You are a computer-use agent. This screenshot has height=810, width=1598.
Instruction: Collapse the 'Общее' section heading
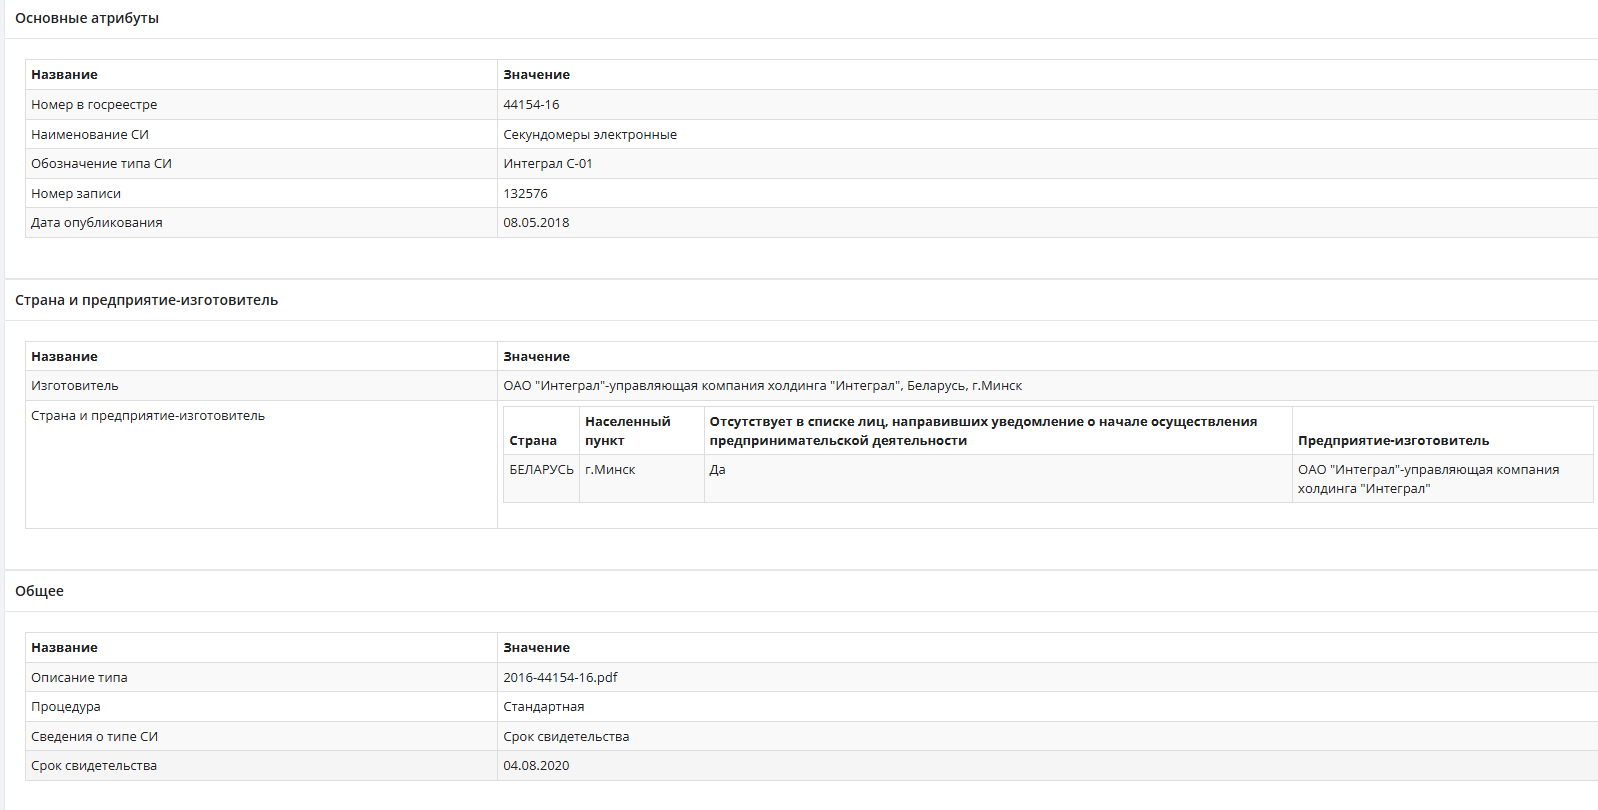(x=39, y=591)
